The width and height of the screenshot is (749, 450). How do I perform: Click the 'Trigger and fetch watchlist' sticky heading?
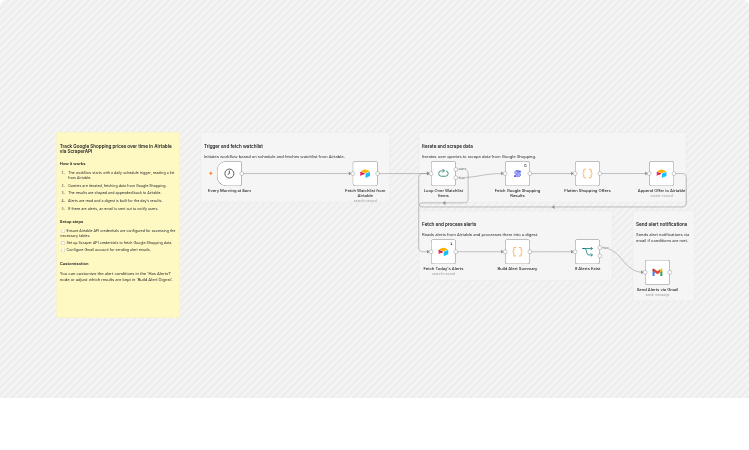233,146
